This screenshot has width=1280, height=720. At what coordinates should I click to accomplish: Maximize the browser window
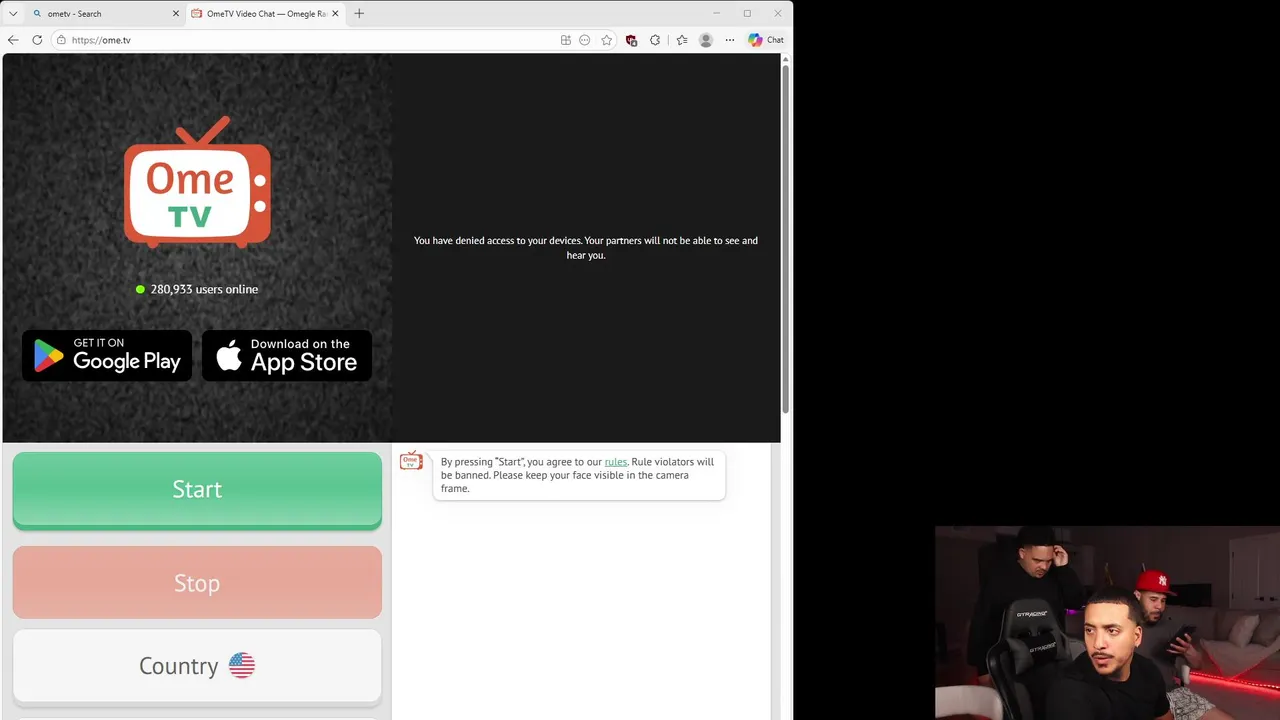coord(747,14)
